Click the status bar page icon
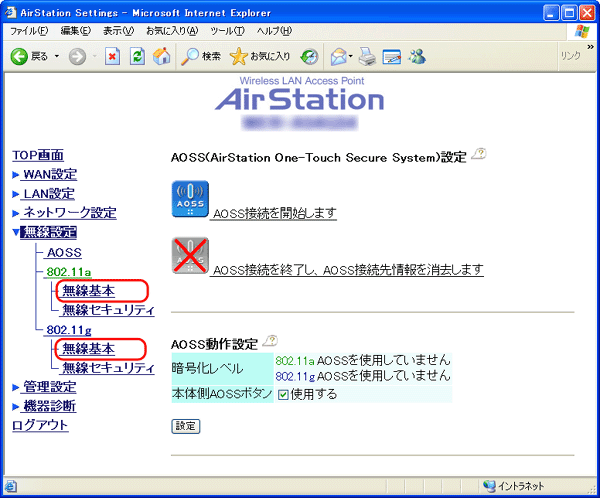Image resolution: width=600 pixels, height=498 pixels. [x=11, y=487]
